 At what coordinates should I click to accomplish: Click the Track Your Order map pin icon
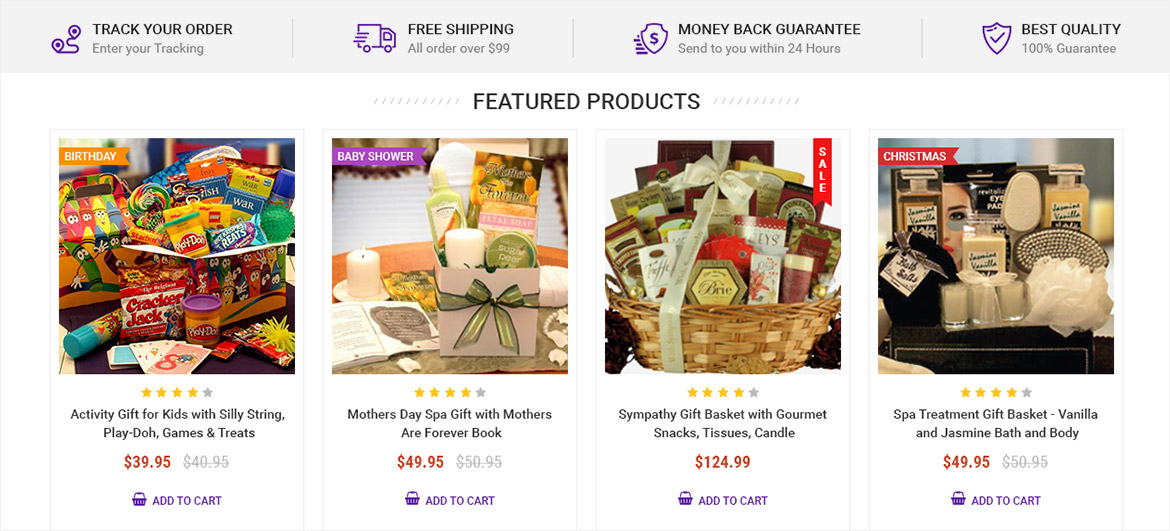click(66, 39)
